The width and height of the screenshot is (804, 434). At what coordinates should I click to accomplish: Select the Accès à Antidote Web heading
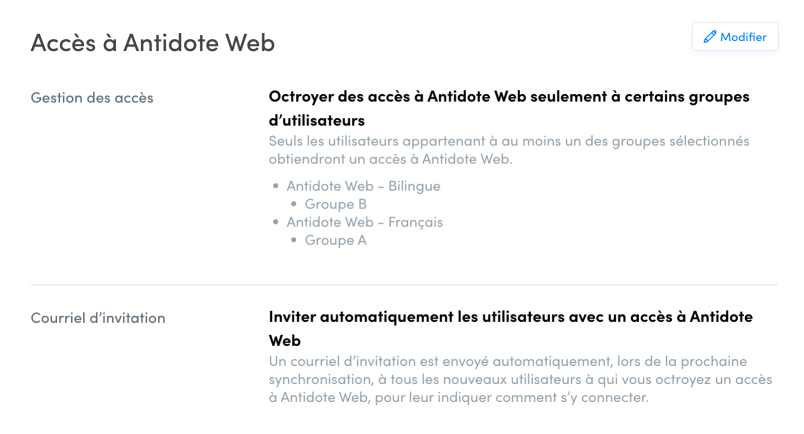pyautogui.click(x=153, y=43)
